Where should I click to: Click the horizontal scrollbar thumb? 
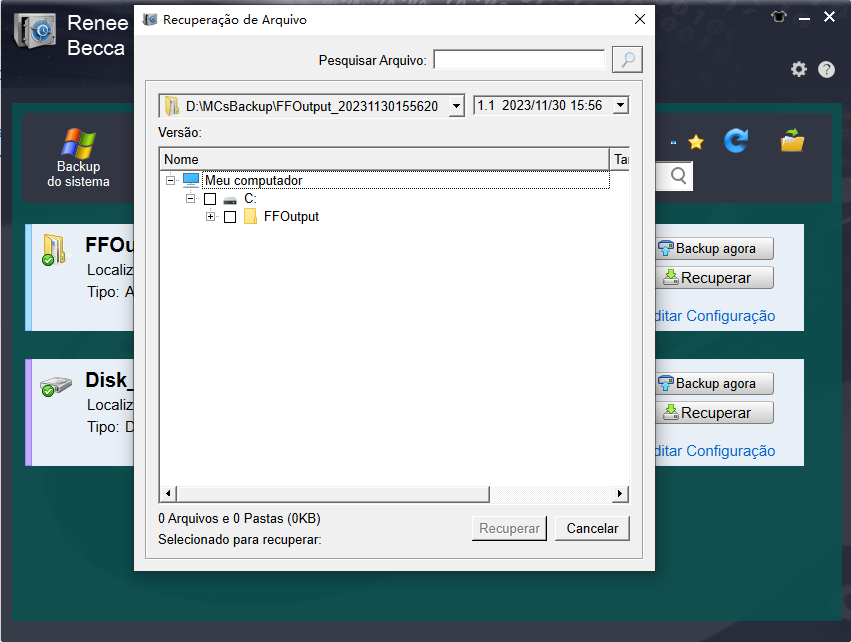tap(333, 494)
